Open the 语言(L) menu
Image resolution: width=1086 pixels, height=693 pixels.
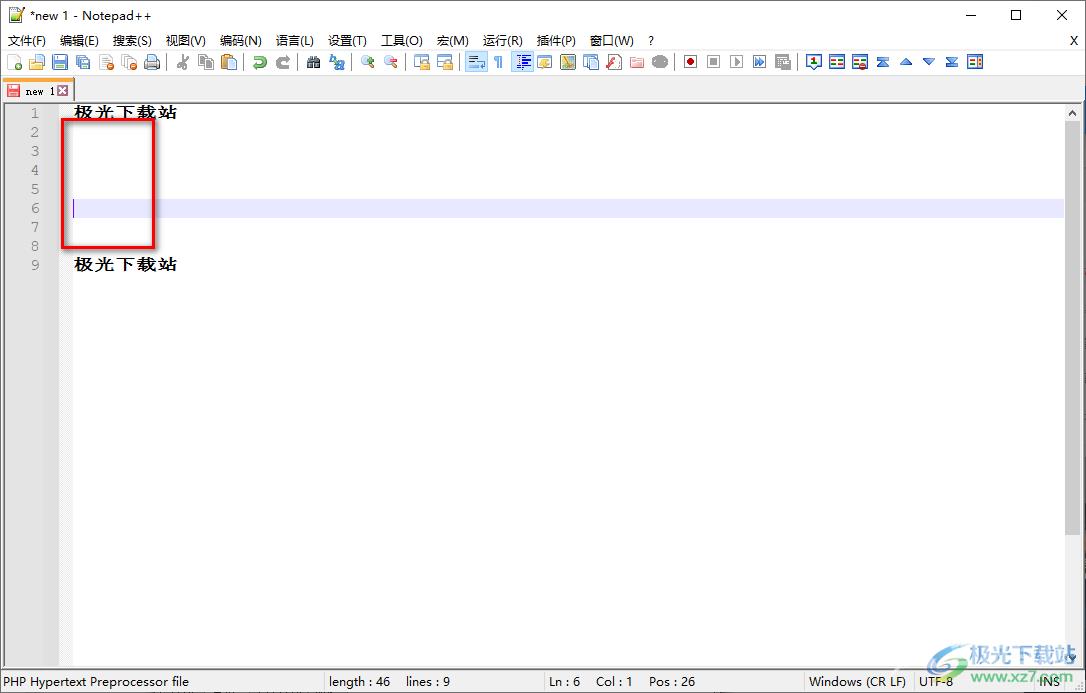(294, 41)
